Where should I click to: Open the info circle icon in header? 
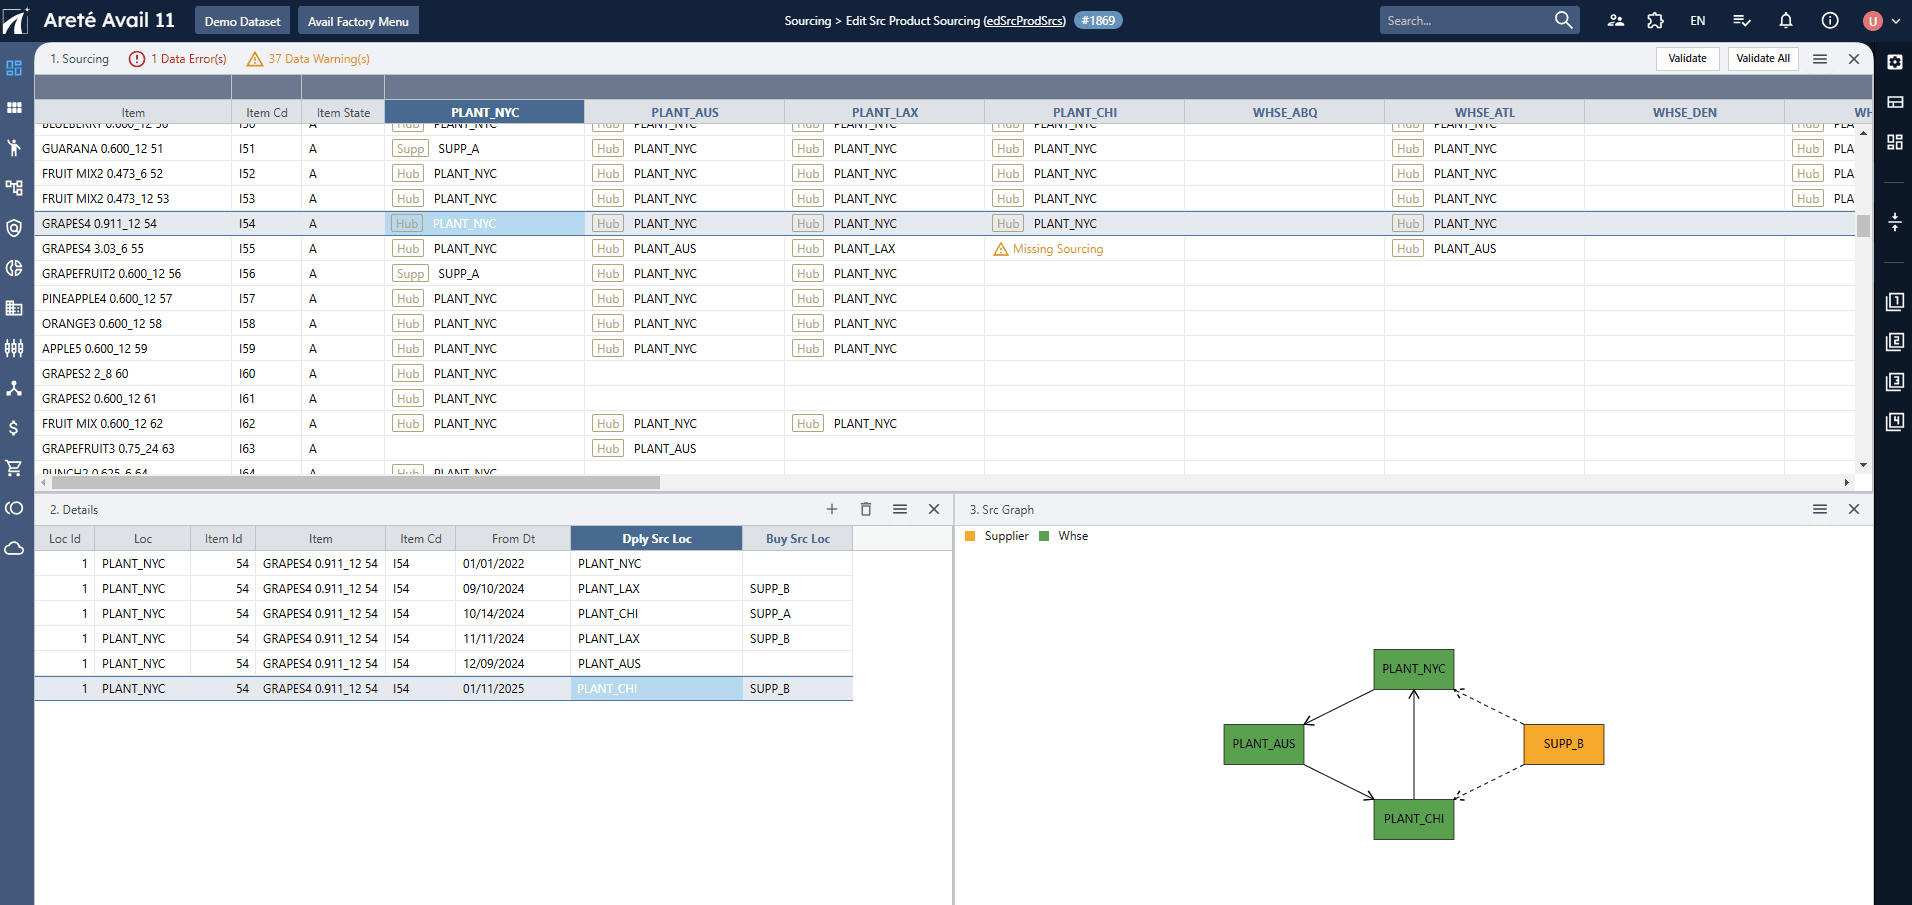coord(1830,20)
